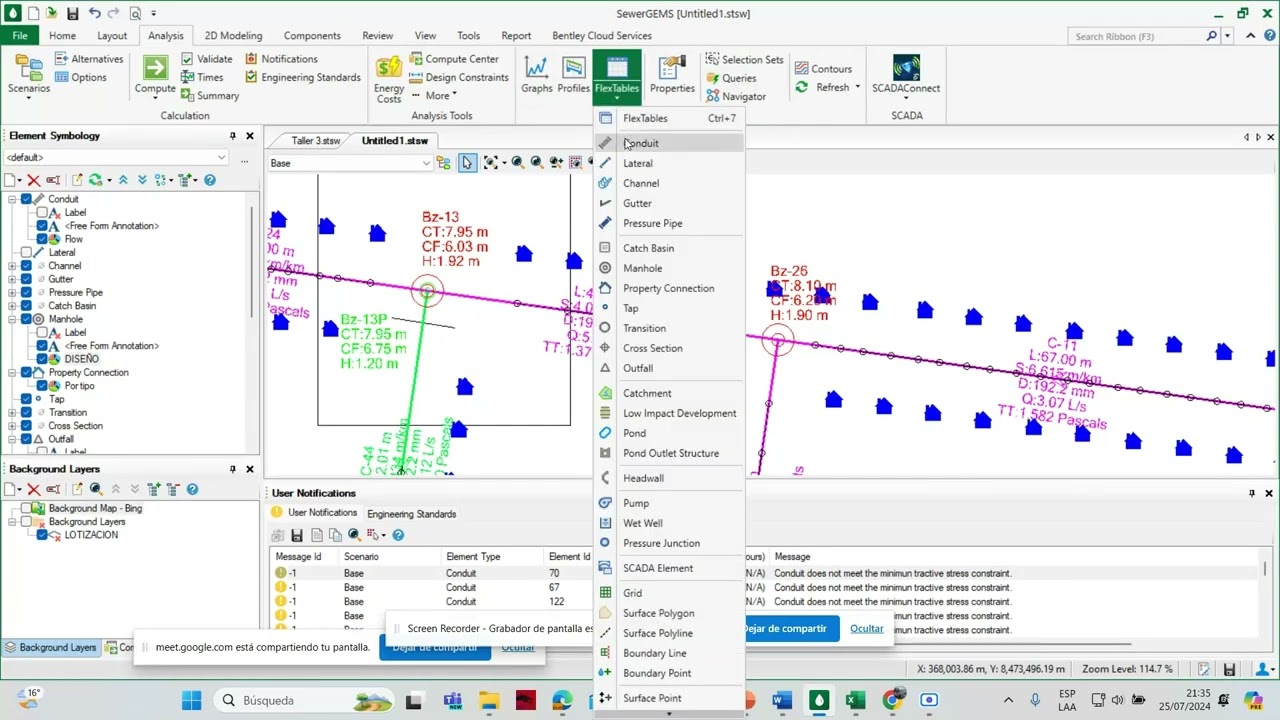
Task: Click the Message Id column header
Action: click(x=298, y=557)
